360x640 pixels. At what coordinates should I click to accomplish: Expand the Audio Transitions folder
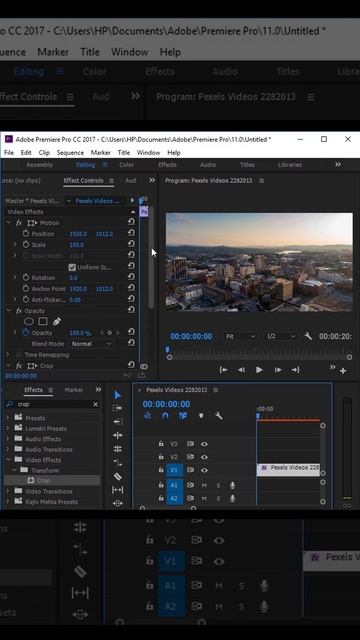click(x=7, y=449)
